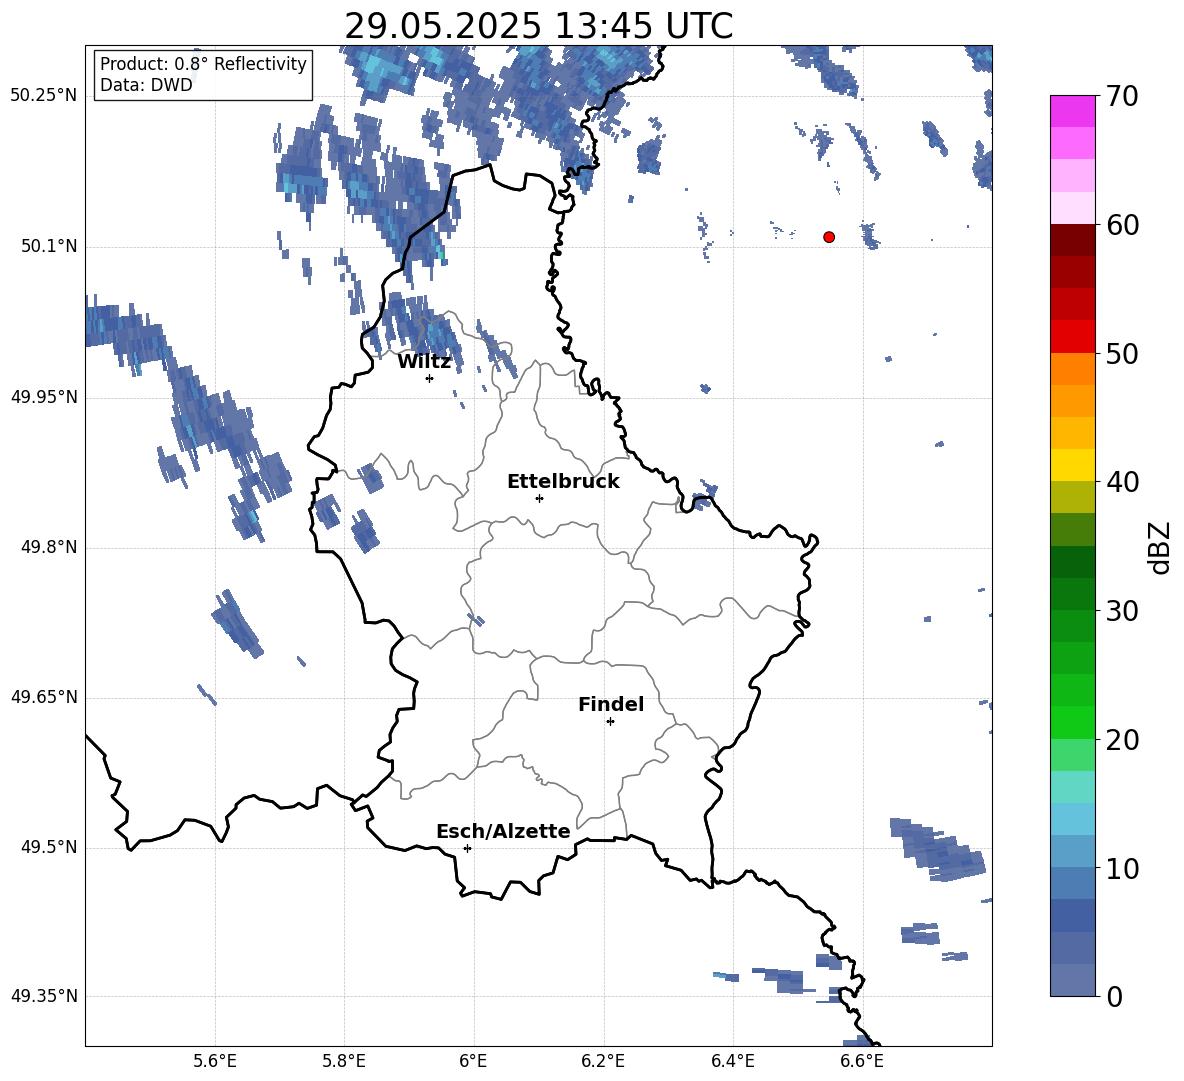Click the 'Wiltz' city label
1184x1081 pixels.
(x=424, y=362)
